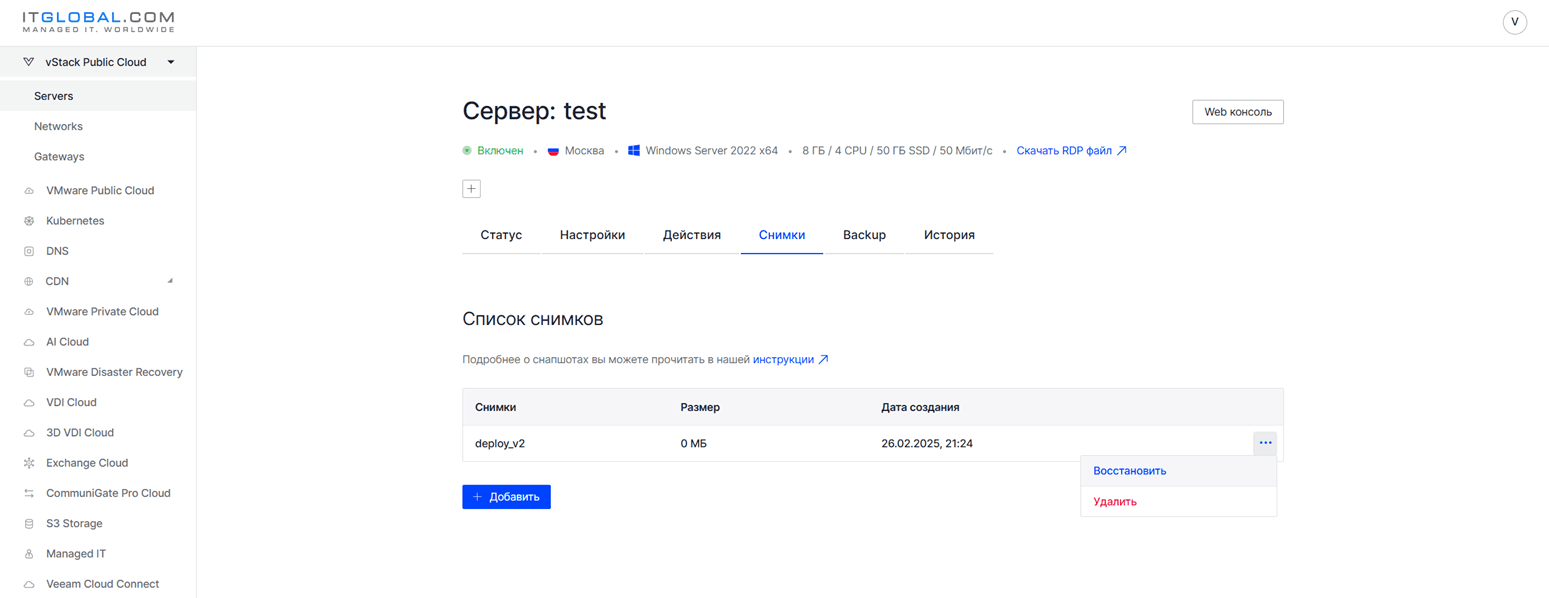Screen dimensions: 1549x598
Task: Click the S3 Storage icon
Action: [x=29, y=524]
